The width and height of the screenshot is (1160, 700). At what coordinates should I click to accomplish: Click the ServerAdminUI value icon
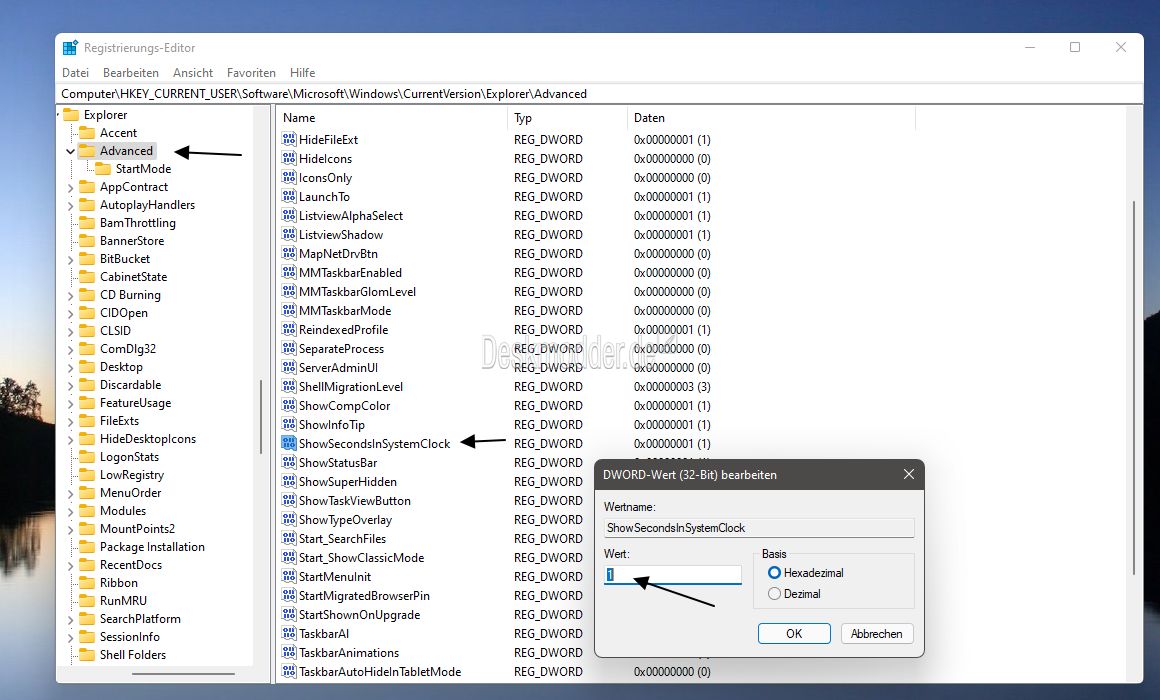[289, 367]
